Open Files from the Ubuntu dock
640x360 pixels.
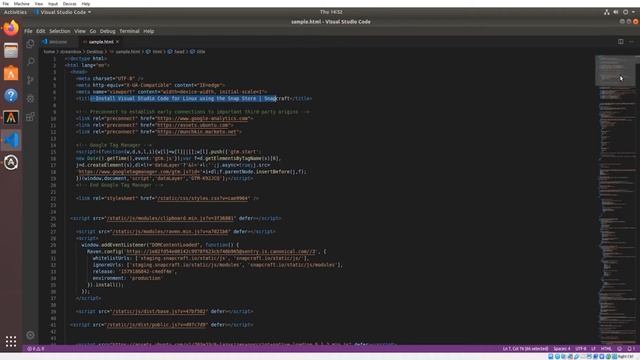point(11,51)
